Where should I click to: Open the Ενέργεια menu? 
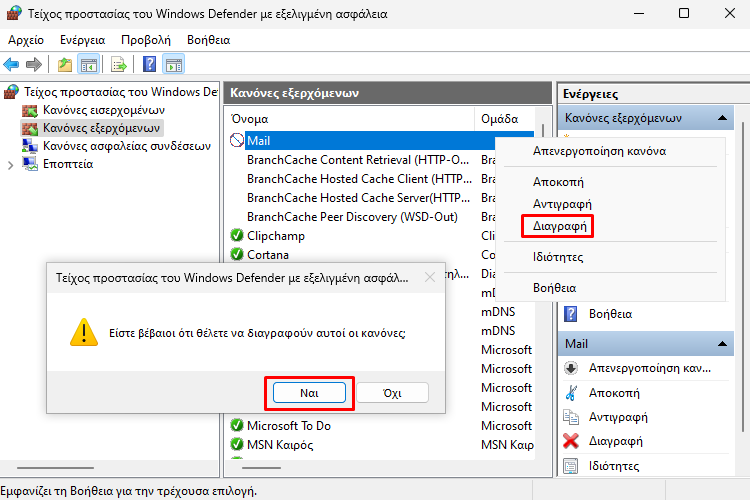(82, 40)
